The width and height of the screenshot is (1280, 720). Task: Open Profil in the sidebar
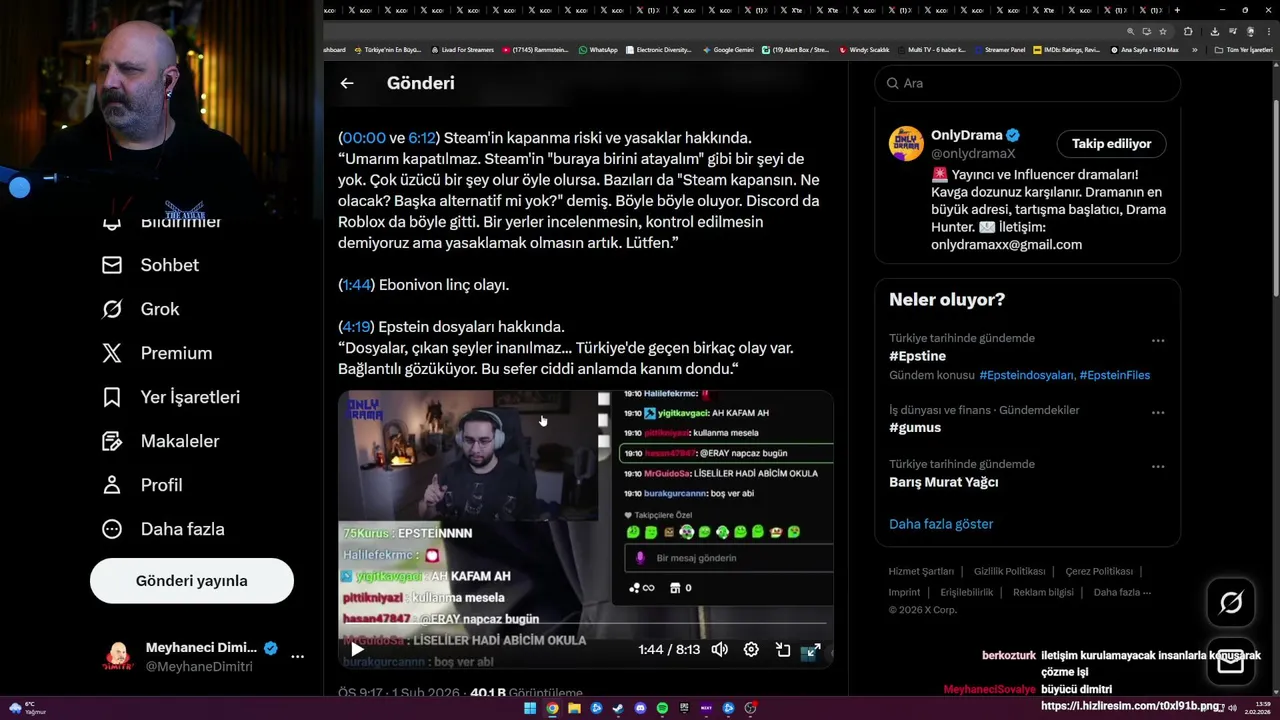(142, 485)
